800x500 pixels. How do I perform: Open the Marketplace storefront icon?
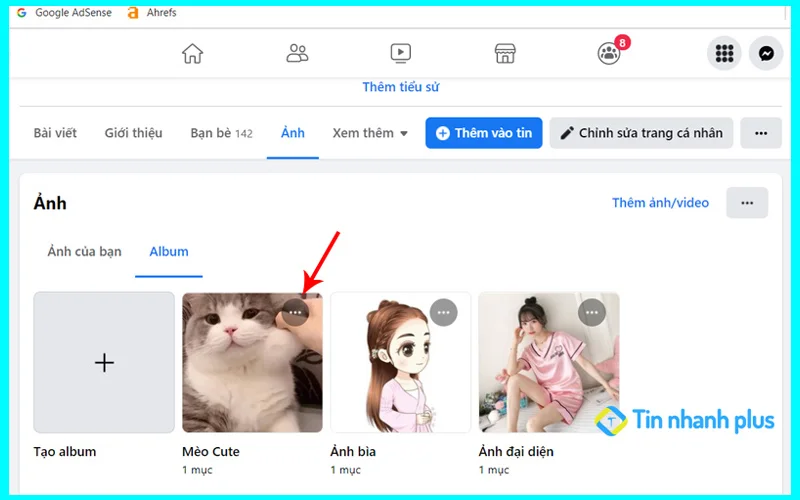pos(505,53)
